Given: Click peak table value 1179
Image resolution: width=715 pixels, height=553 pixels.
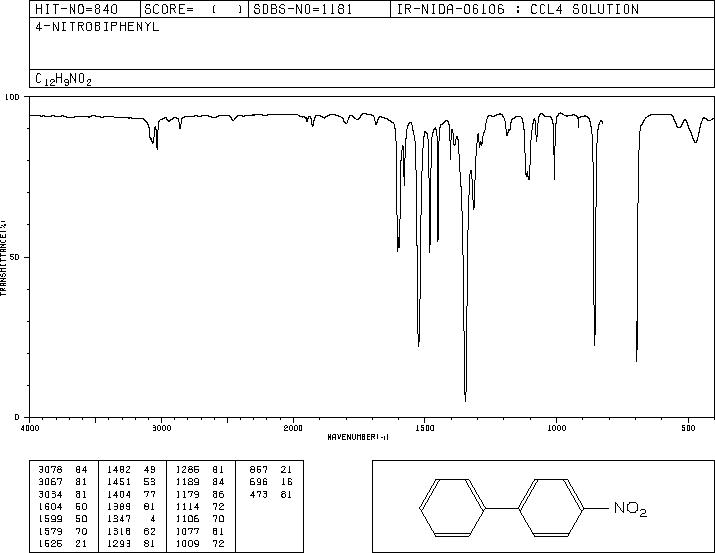Looking at the screenshot, I should pyautogui.click(x=187, y=494).
